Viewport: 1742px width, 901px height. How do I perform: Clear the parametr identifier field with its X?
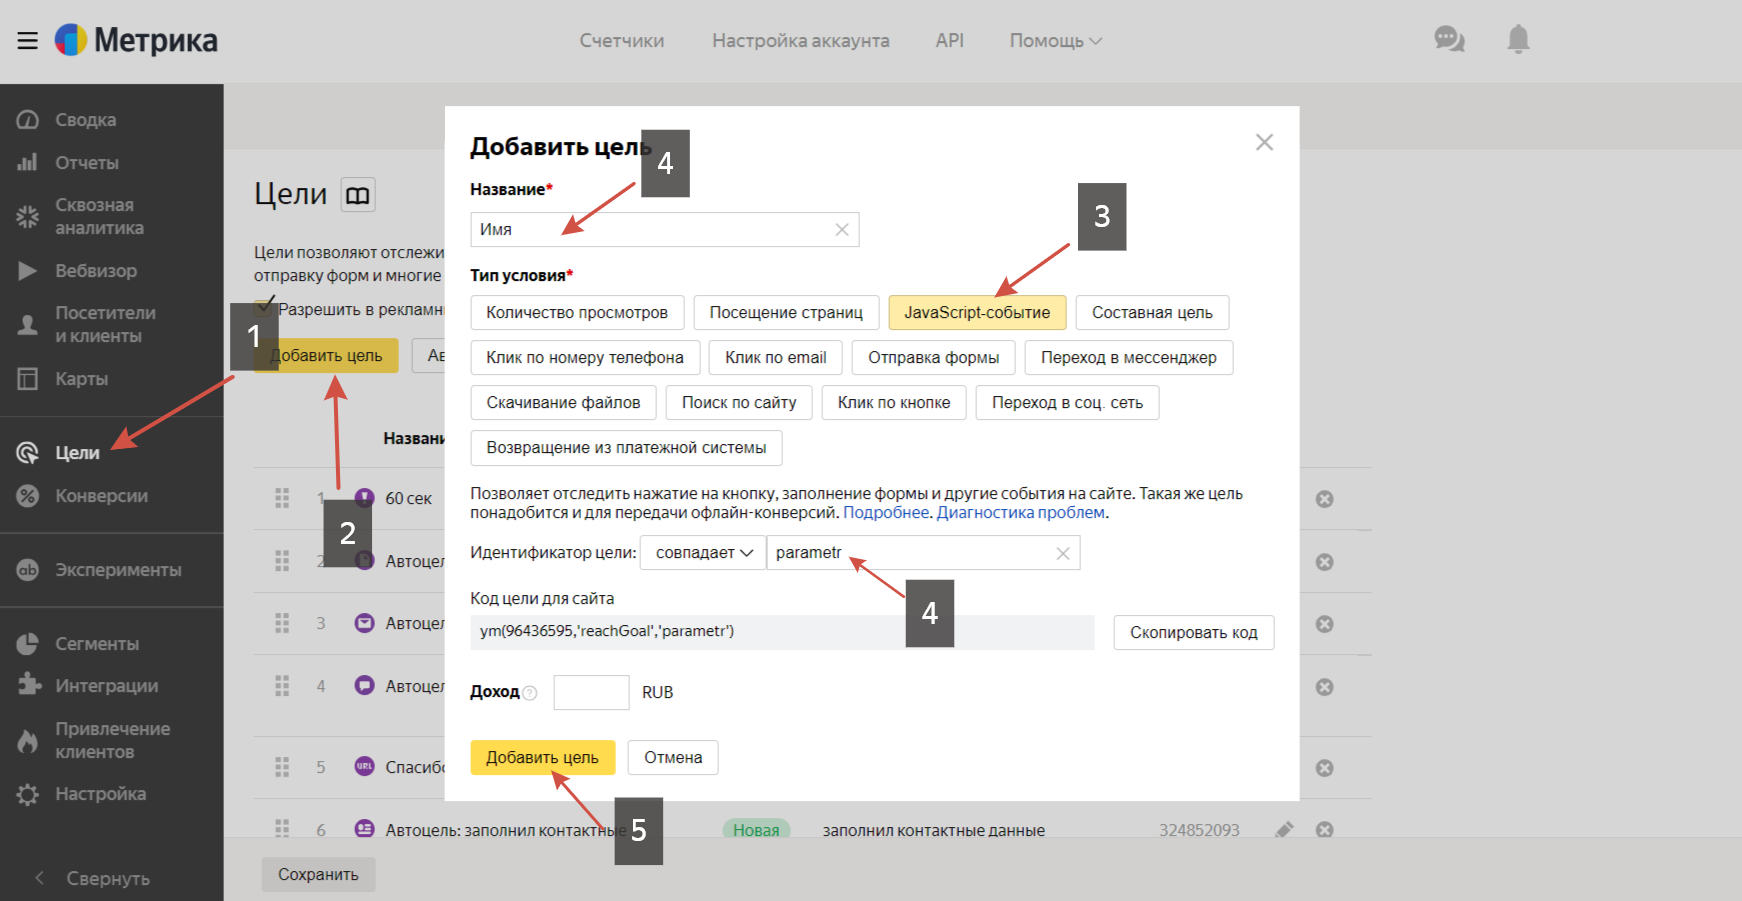coord(1063,553)
